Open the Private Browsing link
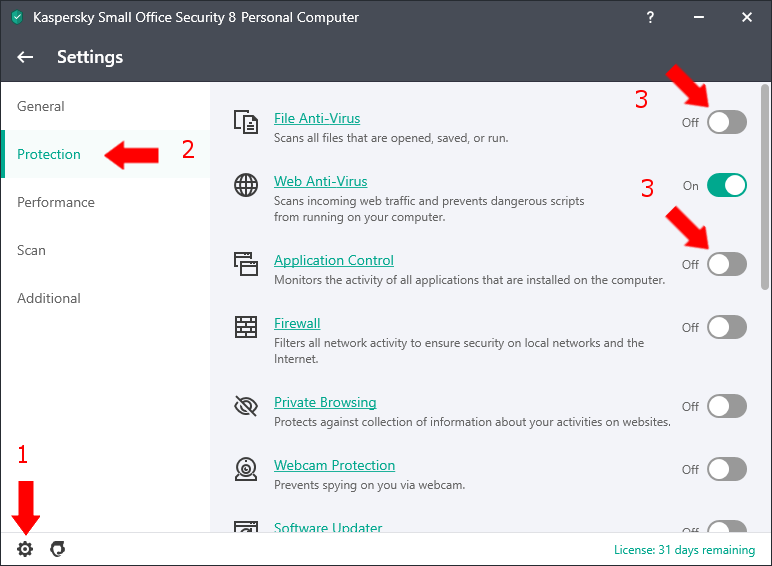This screenshot has width=772, height=566. point(325,403)
